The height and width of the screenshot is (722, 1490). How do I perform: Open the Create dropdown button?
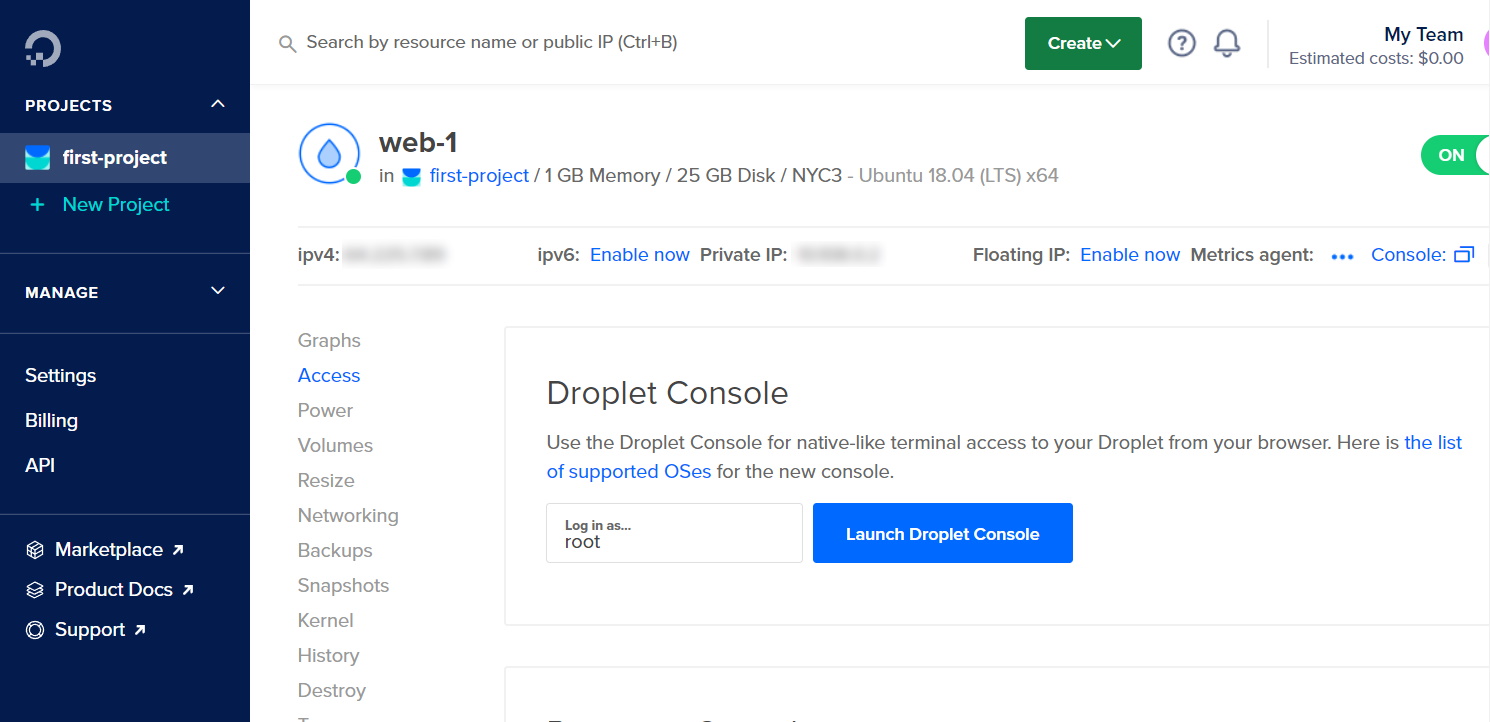coord(1083,43)
